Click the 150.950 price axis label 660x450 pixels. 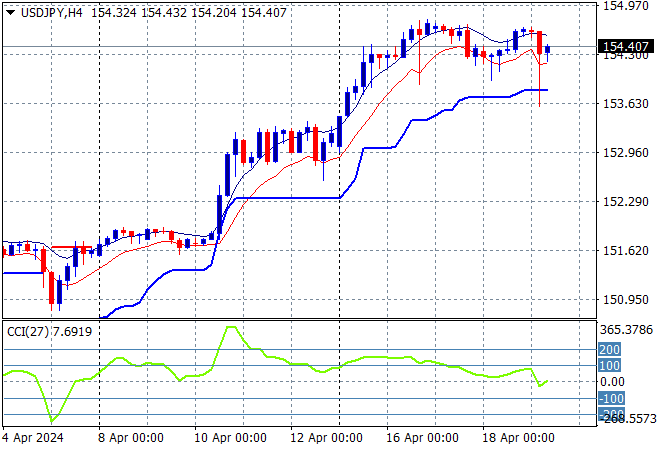626,300
